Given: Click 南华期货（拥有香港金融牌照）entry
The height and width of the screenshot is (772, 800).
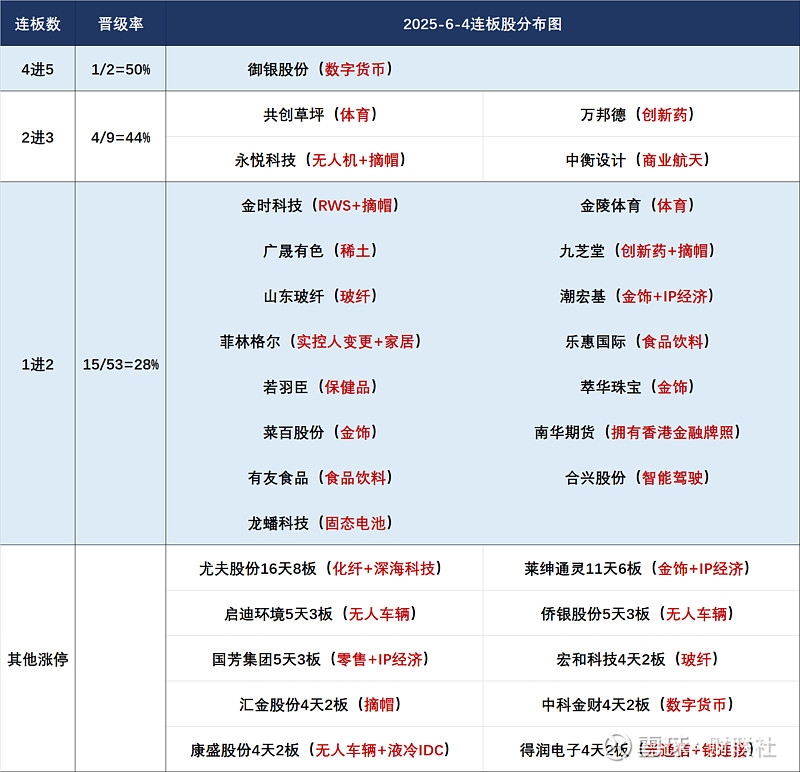Looking at the screenshot, I should coord(637,432).
